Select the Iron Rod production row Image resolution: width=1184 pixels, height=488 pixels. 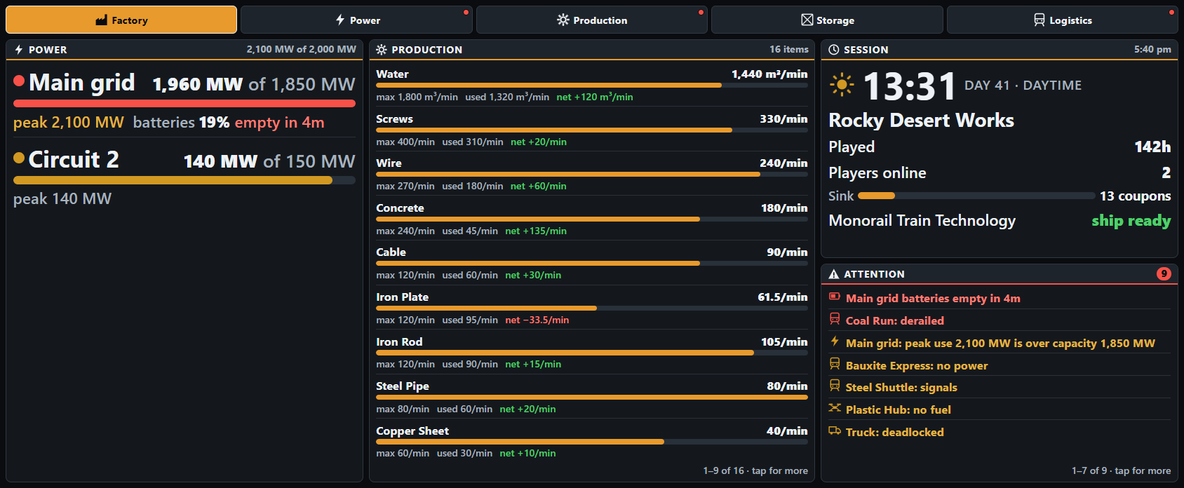[592, 352]
